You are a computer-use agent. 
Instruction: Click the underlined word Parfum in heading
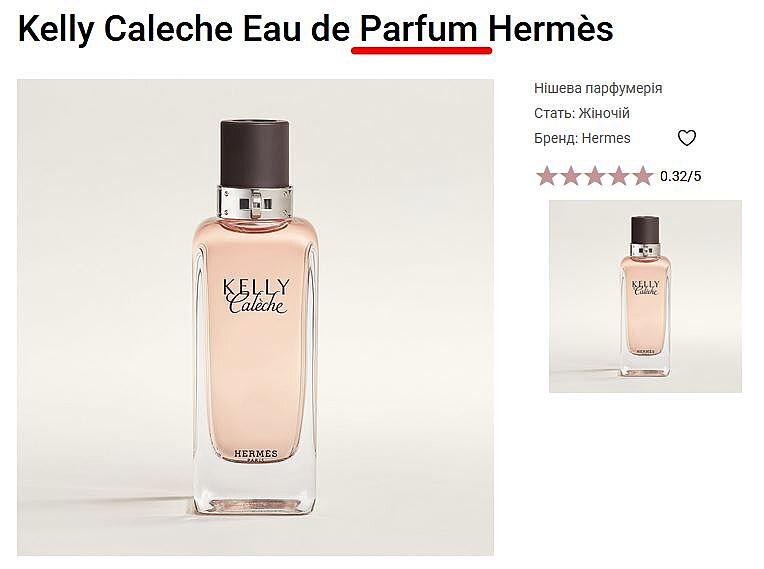point(419,30)
